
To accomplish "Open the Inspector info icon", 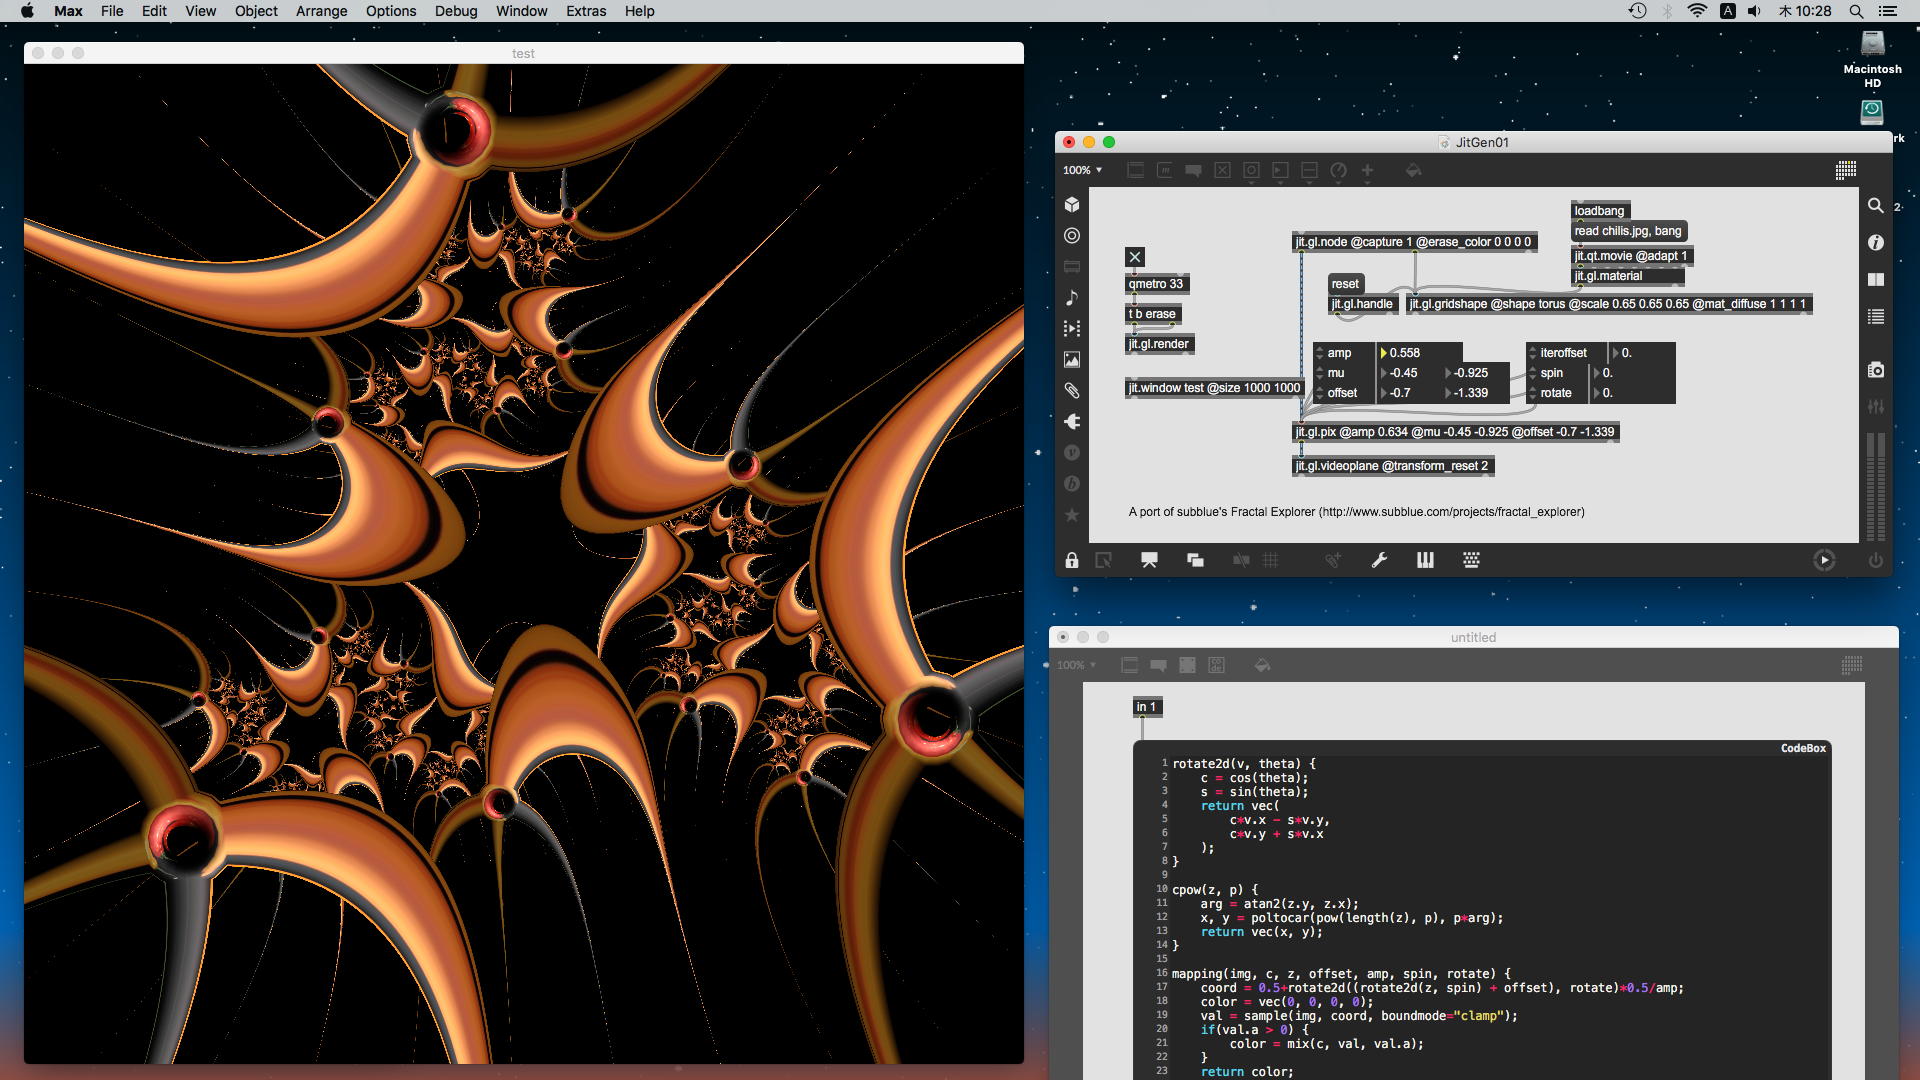I will [1876, 243].
